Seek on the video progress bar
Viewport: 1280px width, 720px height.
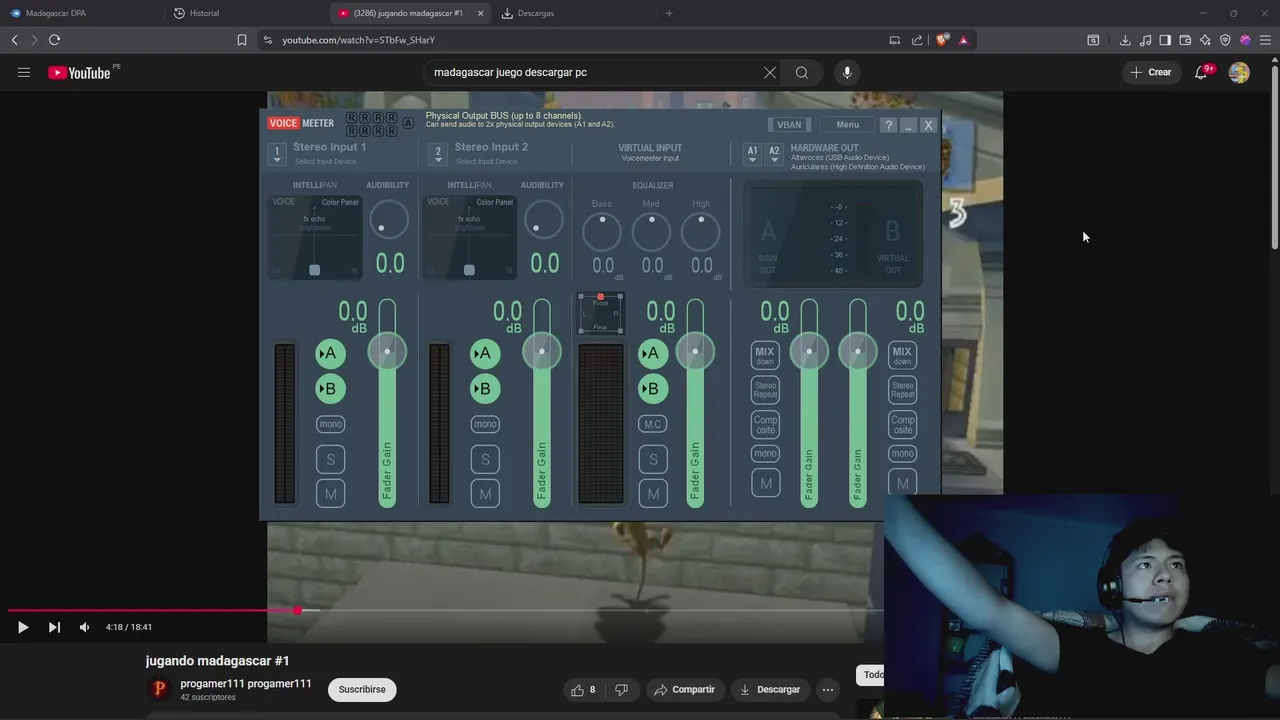coord(445,610)
